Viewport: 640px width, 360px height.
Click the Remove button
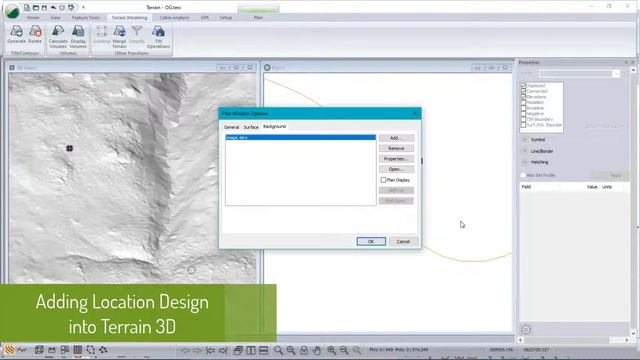pyautogui.click(x=396, y=148)
